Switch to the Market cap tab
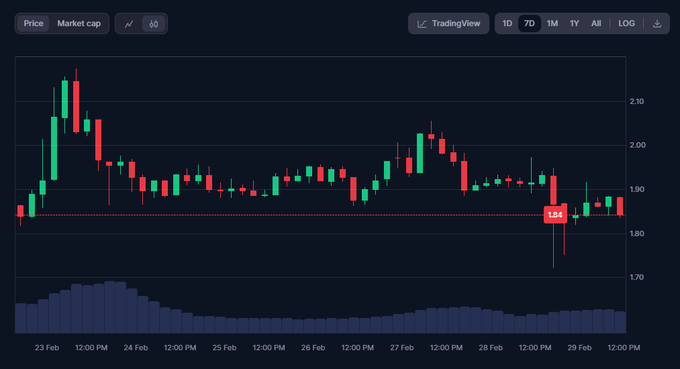Viewport: 680px width, 369px height. point(79,23)
